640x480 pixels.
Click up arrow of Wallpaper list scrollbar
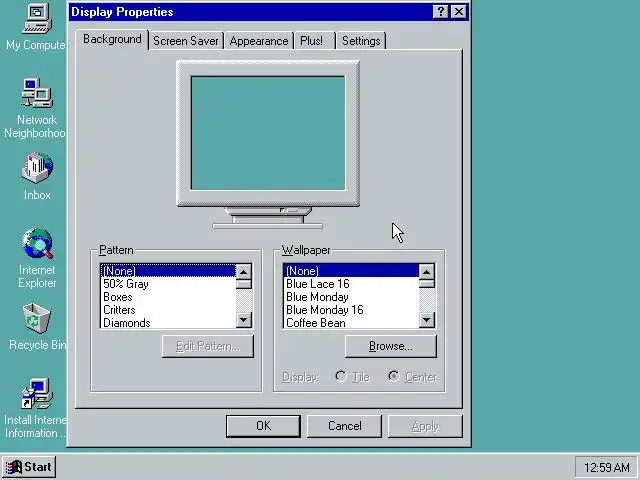point(427,272)
